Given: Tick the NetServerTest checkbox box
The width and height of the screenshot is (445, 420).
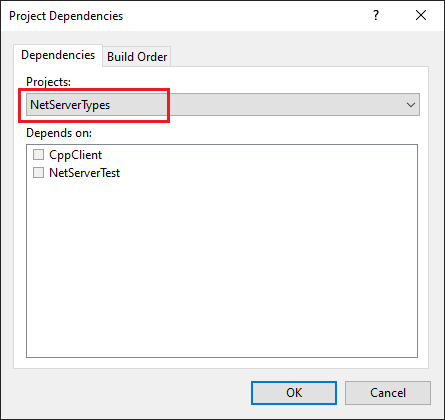Looking at the screenshot, I should coord(38,173).
